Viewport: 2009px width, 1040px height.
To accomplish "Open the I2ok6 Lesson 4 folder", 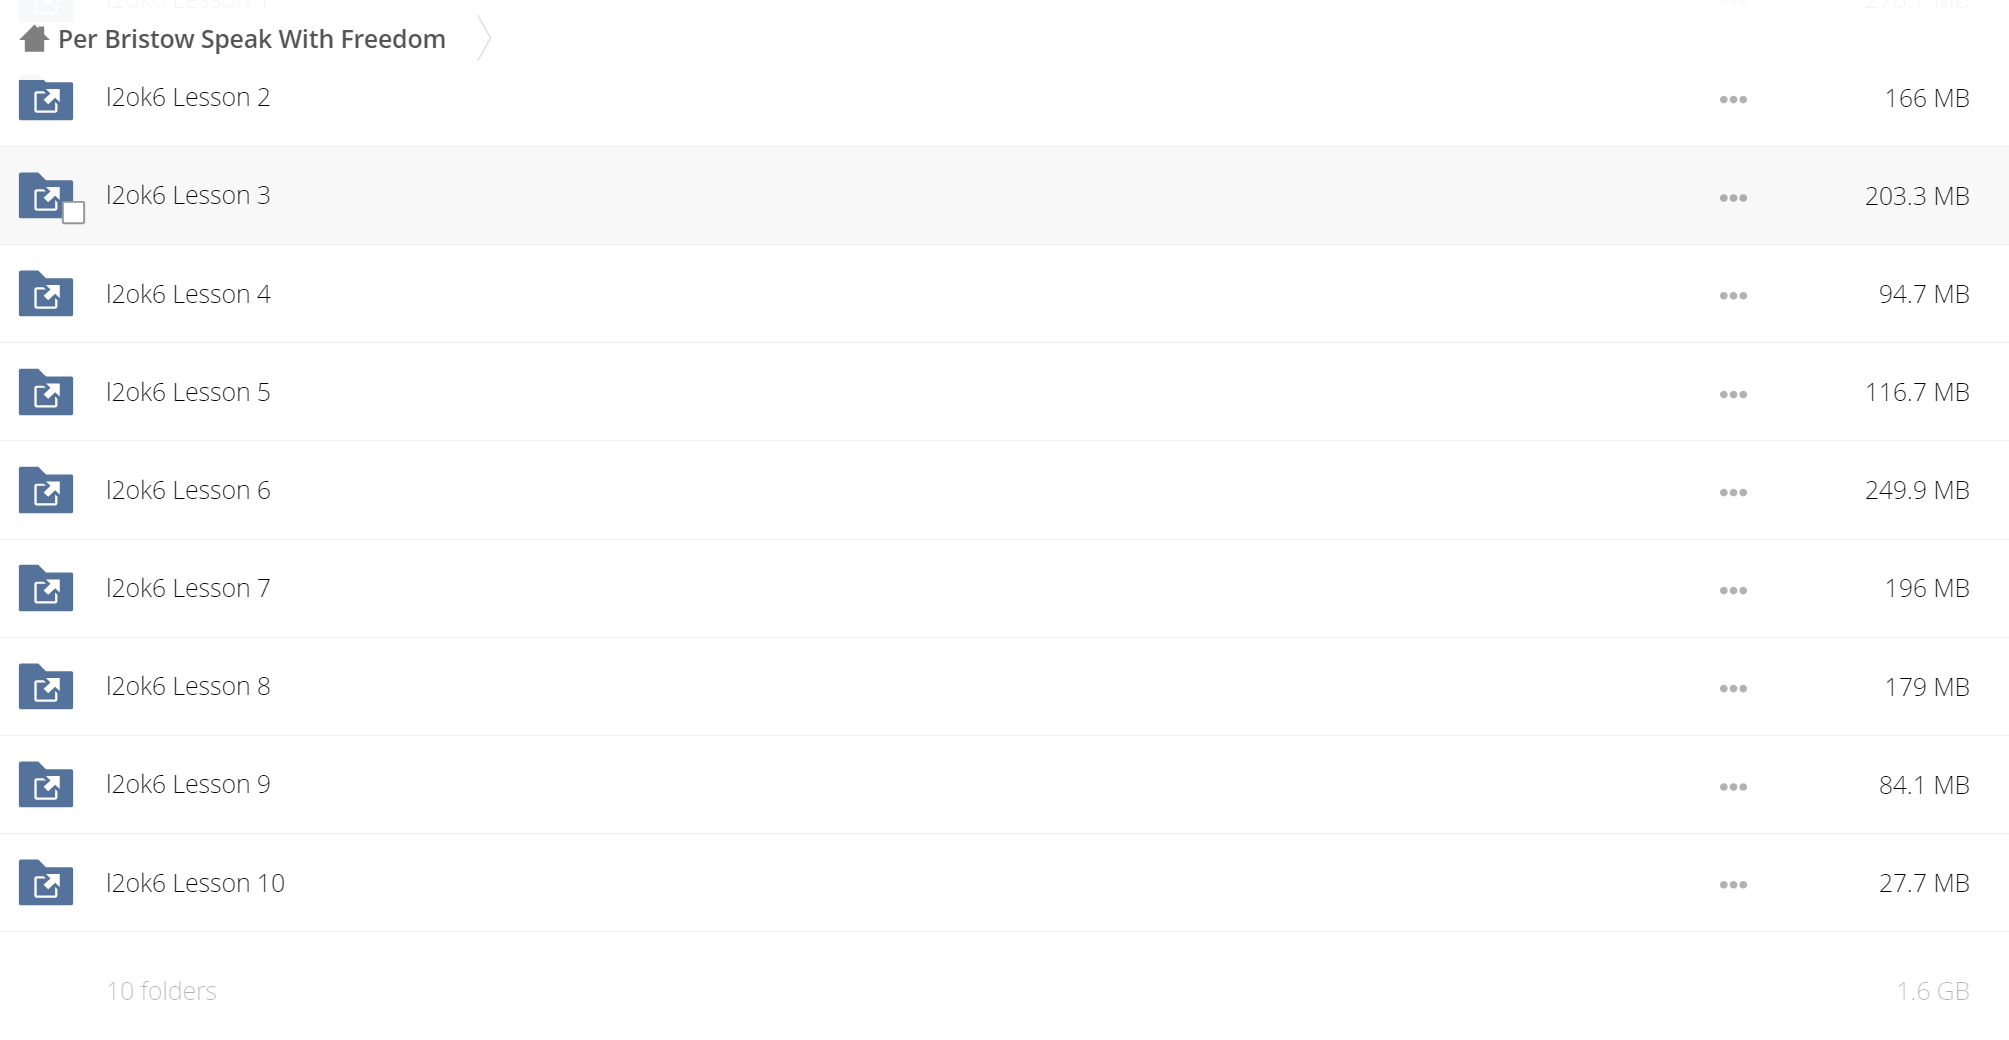I will [188, 294].
